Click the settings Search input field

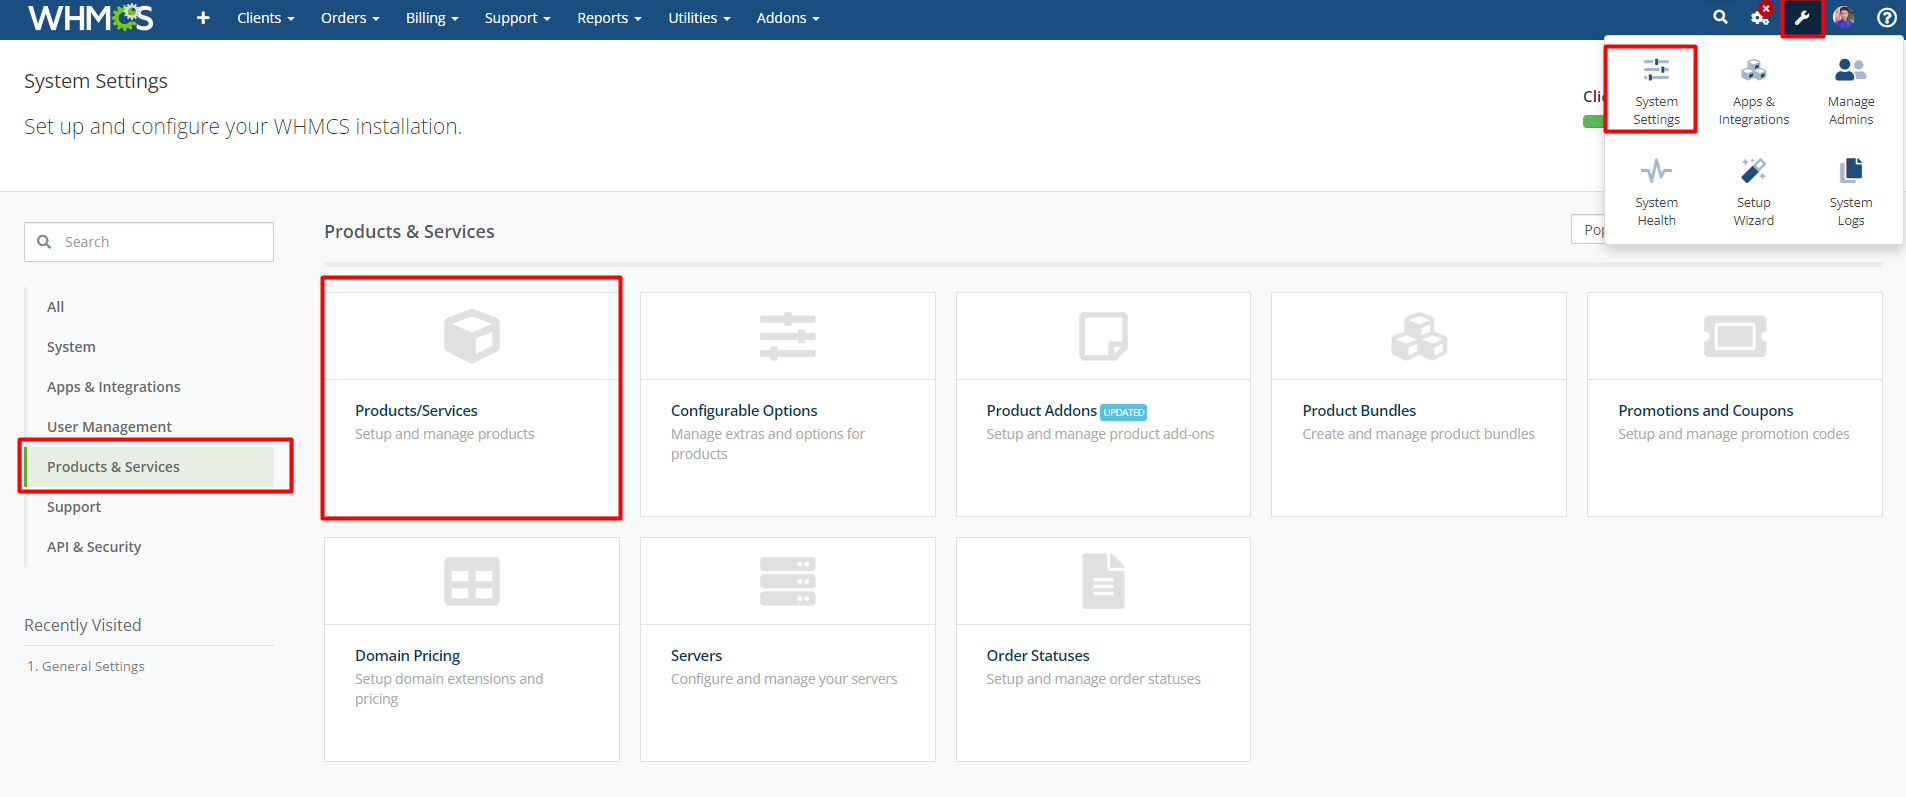160,242
